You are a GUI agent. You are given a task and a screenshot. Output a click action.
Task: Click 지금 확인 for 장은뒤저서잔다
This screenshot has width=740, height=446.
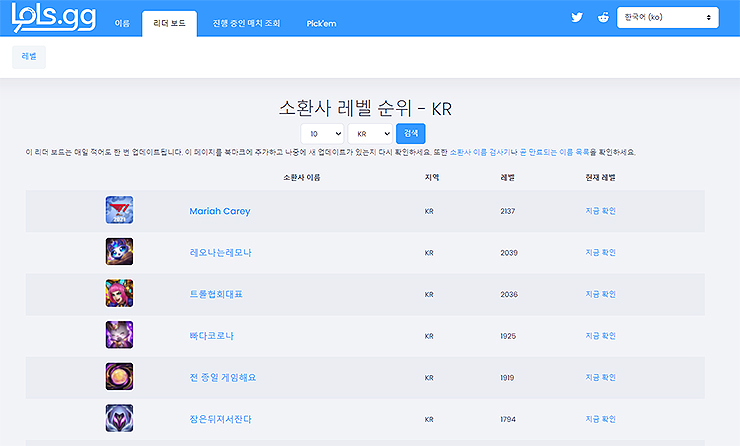(600, 419)
